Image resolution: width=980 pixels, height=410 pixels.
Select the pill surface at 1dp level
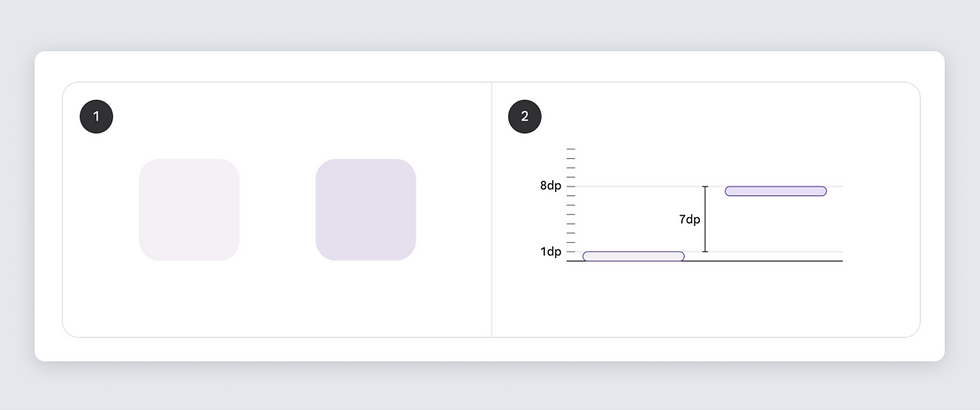[633, 257]
